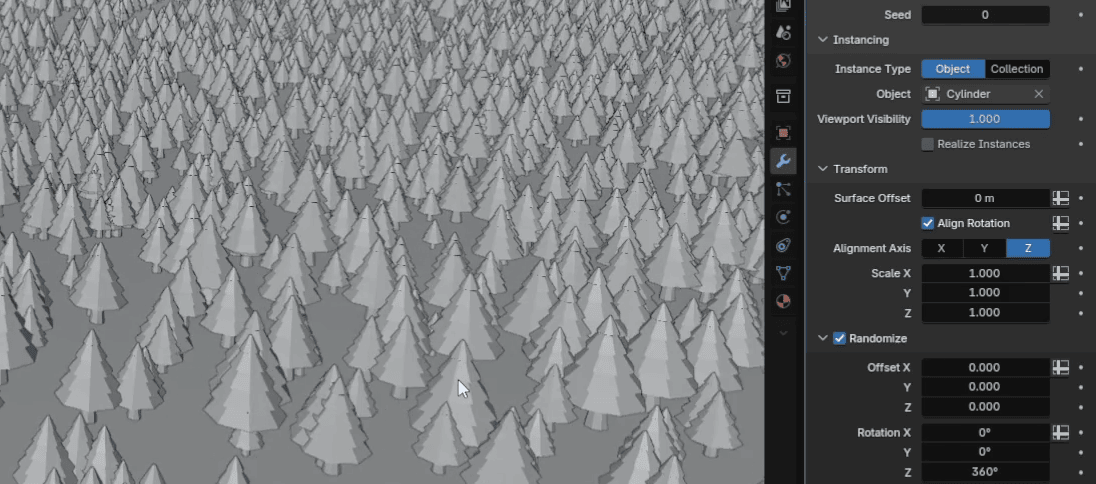Open the Object Constraints properties tab

pos(784,245)
